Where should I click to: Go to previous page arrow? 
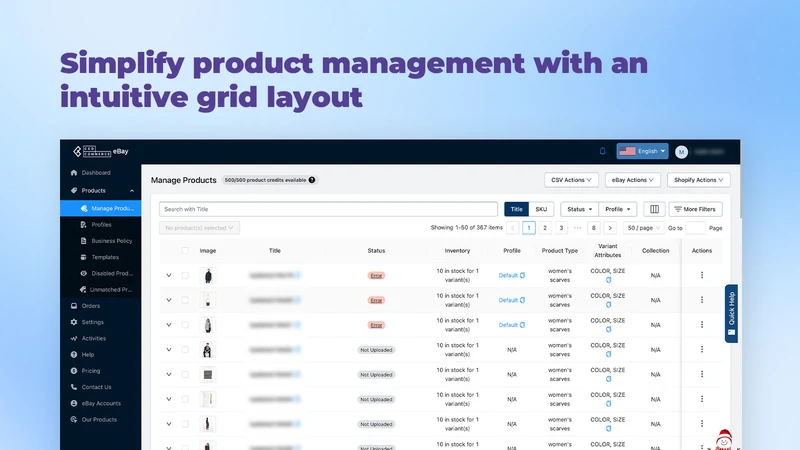(513, 228)
